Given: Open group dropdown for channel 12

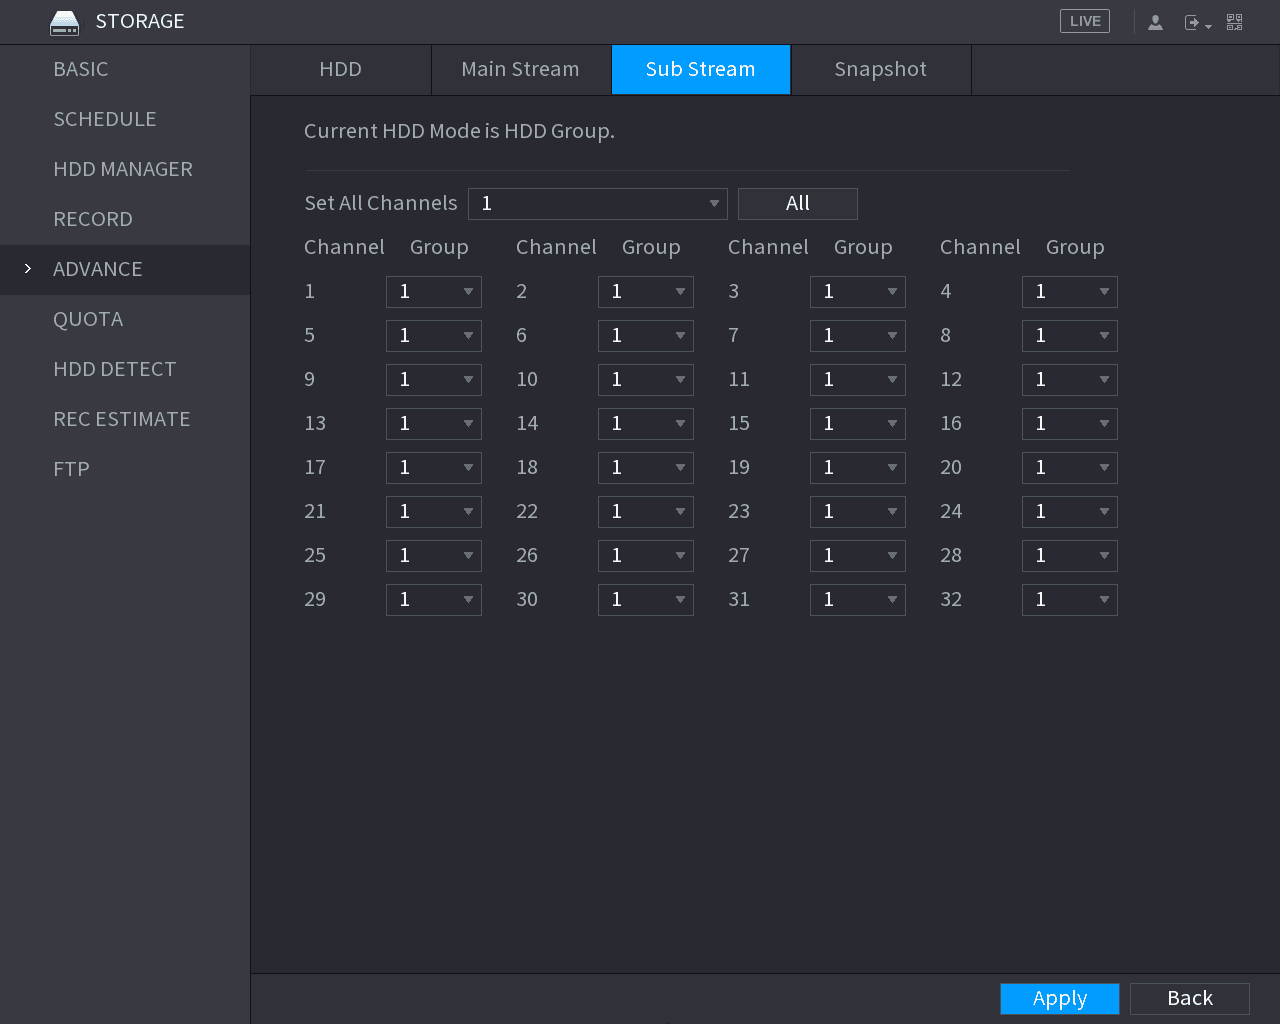Looking at the screenshot, I should click(x=1070, y=380).
